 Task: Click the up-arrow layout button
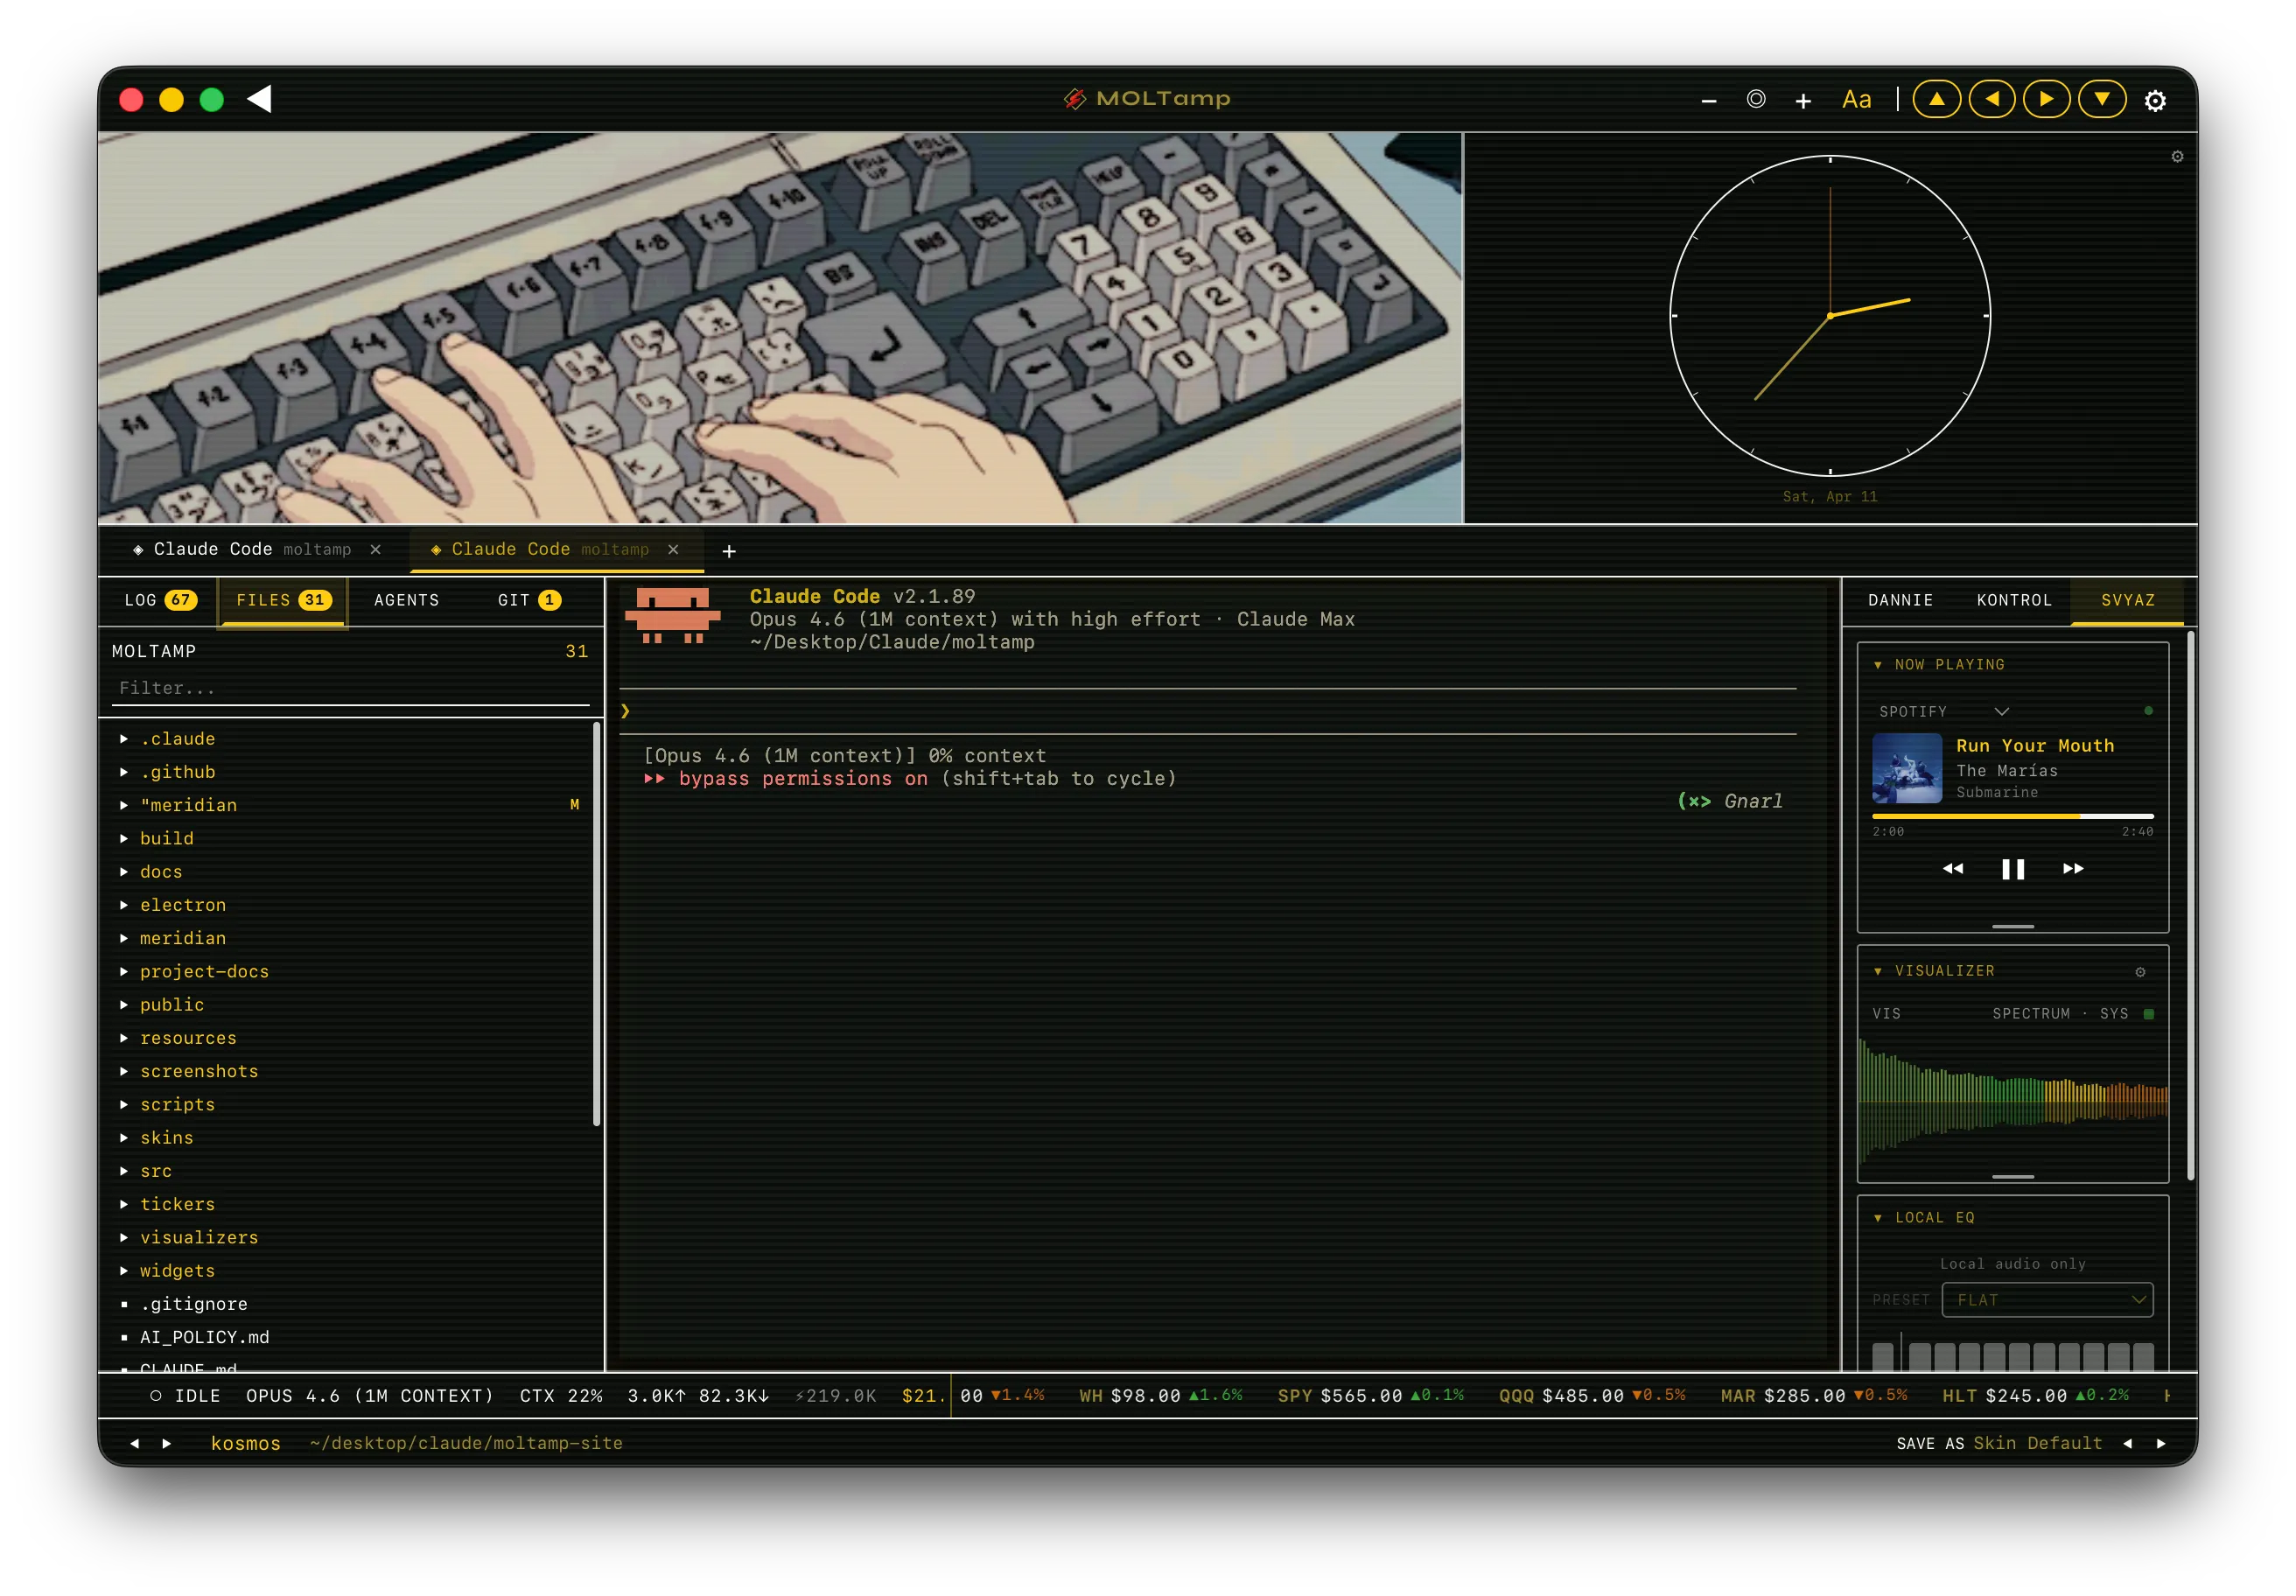click(x=1936, y=99)
